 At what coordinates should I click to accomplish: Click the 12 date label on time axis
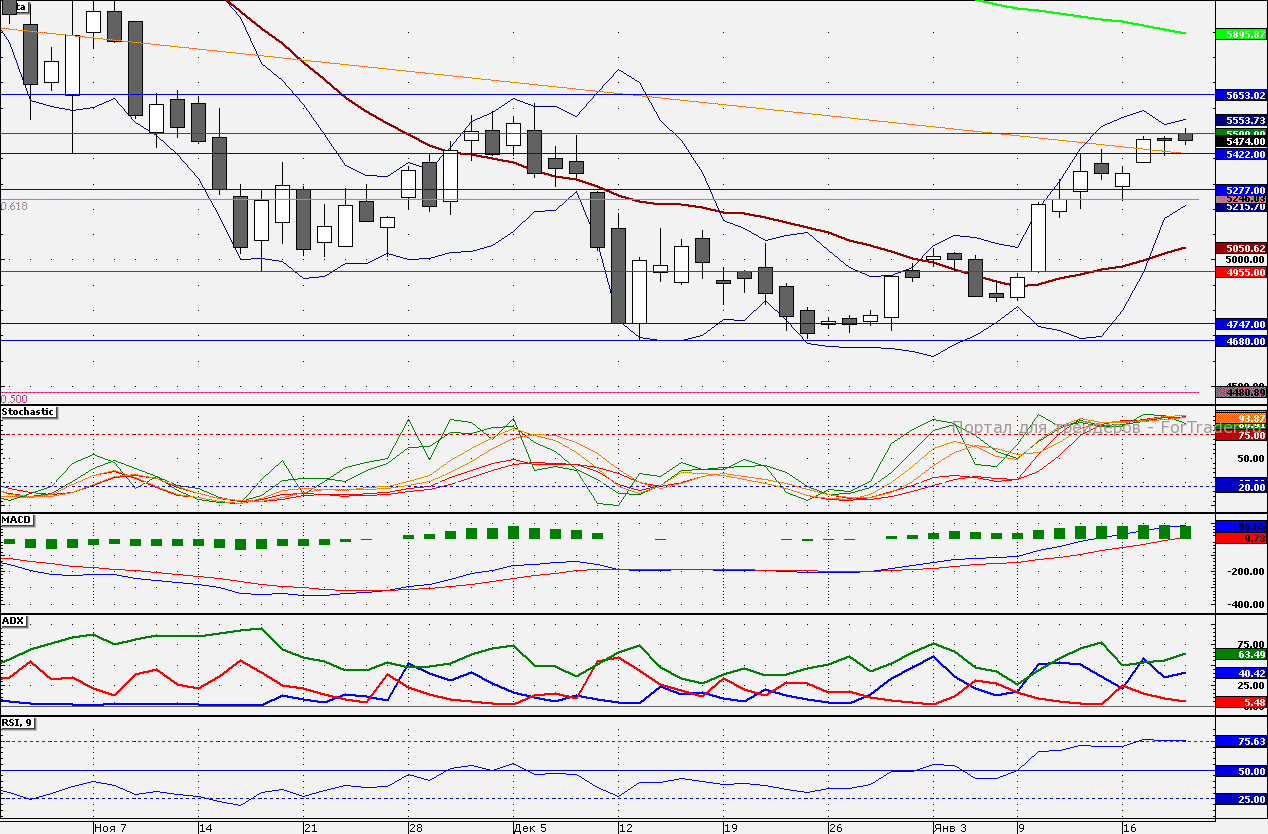(x=626, y=828)
